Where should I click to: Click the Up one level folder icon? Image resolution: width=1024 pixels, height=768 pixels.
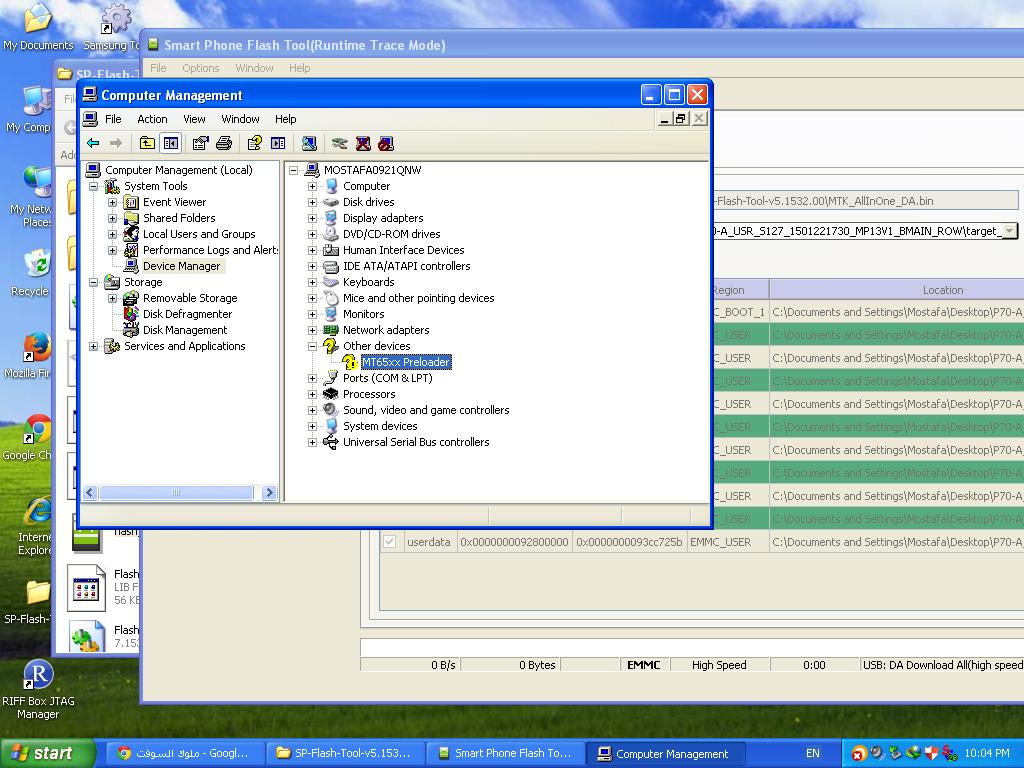click(147, 143)
